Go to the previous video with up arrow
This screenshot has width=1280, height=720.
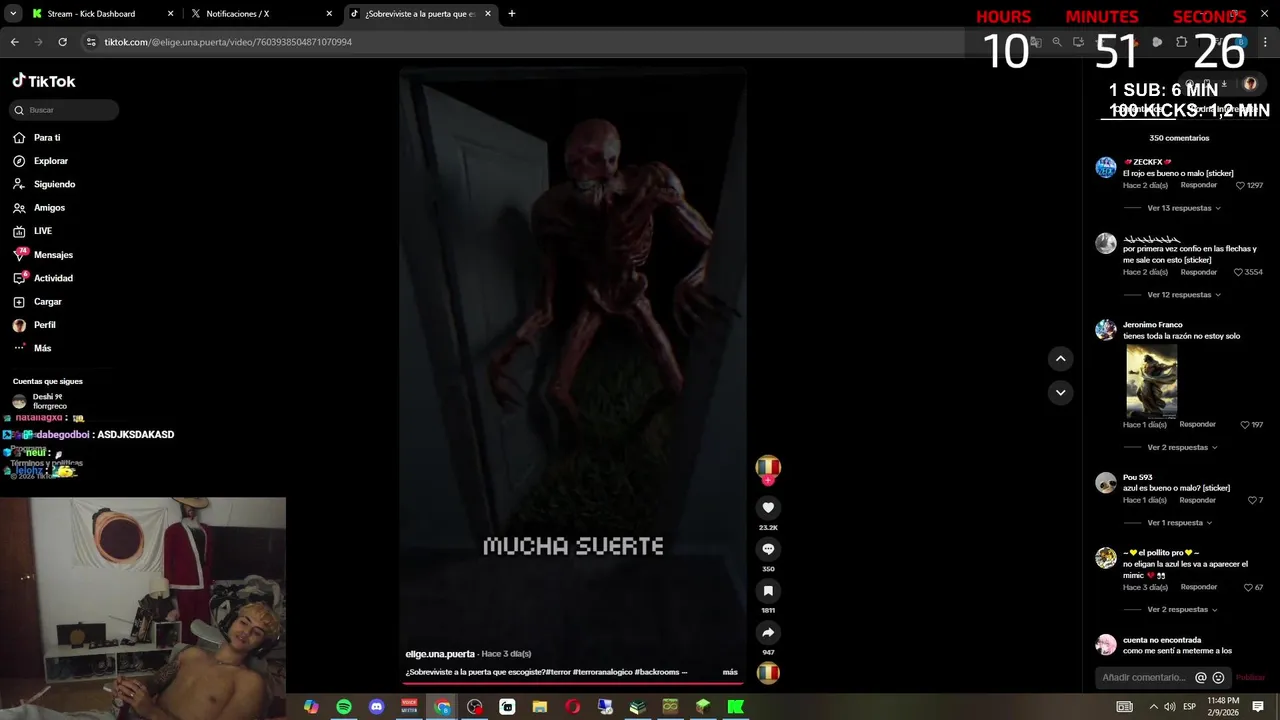pyautogui.click(x=1061, y=359)
